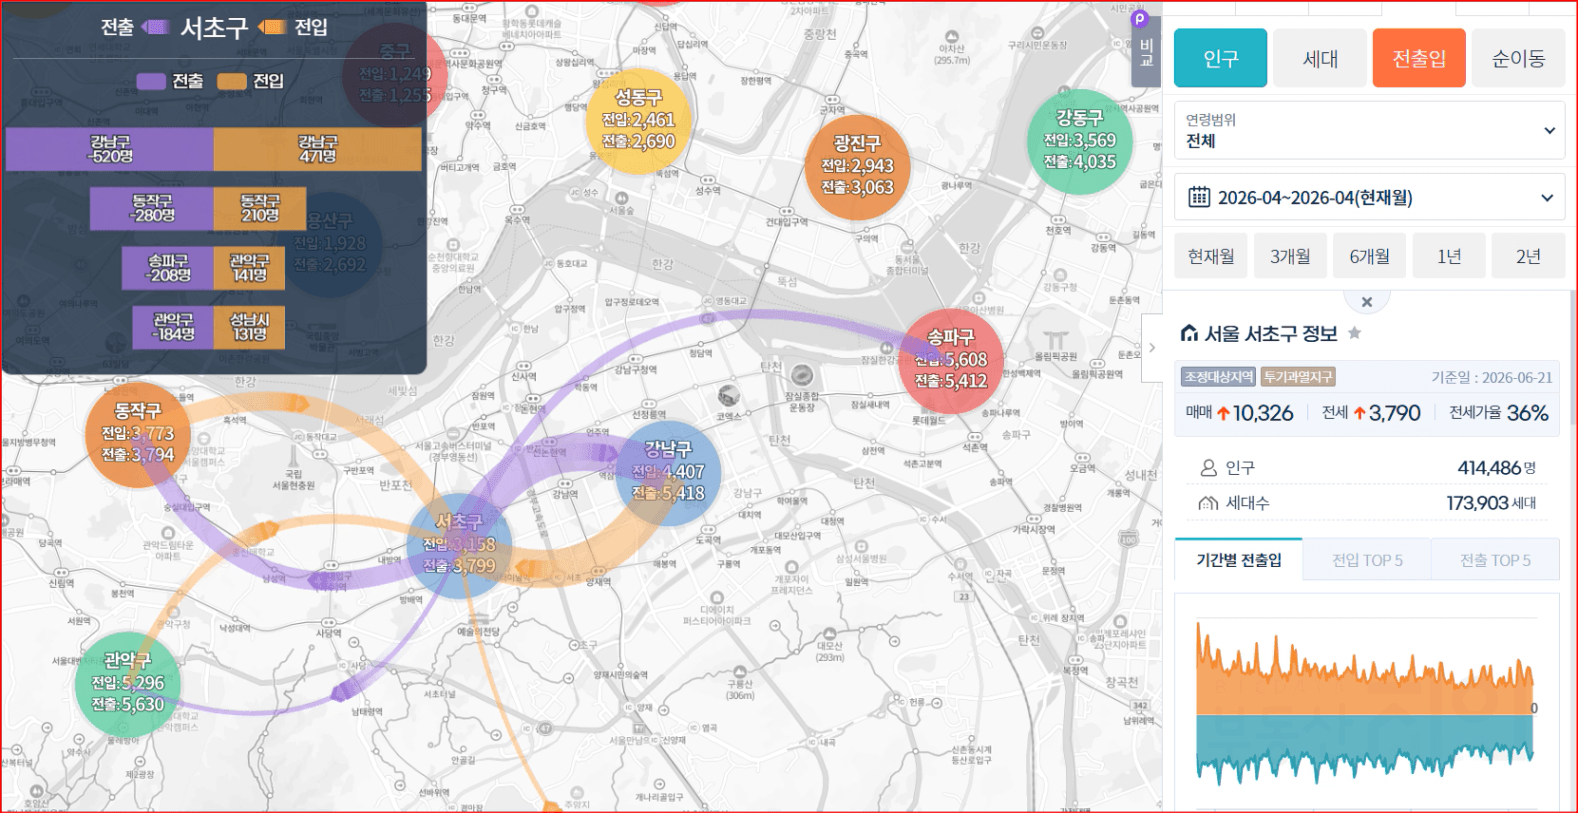1578x813 pixels.
Task: Click the purple 전출 legend swatch
Action: coord(151,81)
